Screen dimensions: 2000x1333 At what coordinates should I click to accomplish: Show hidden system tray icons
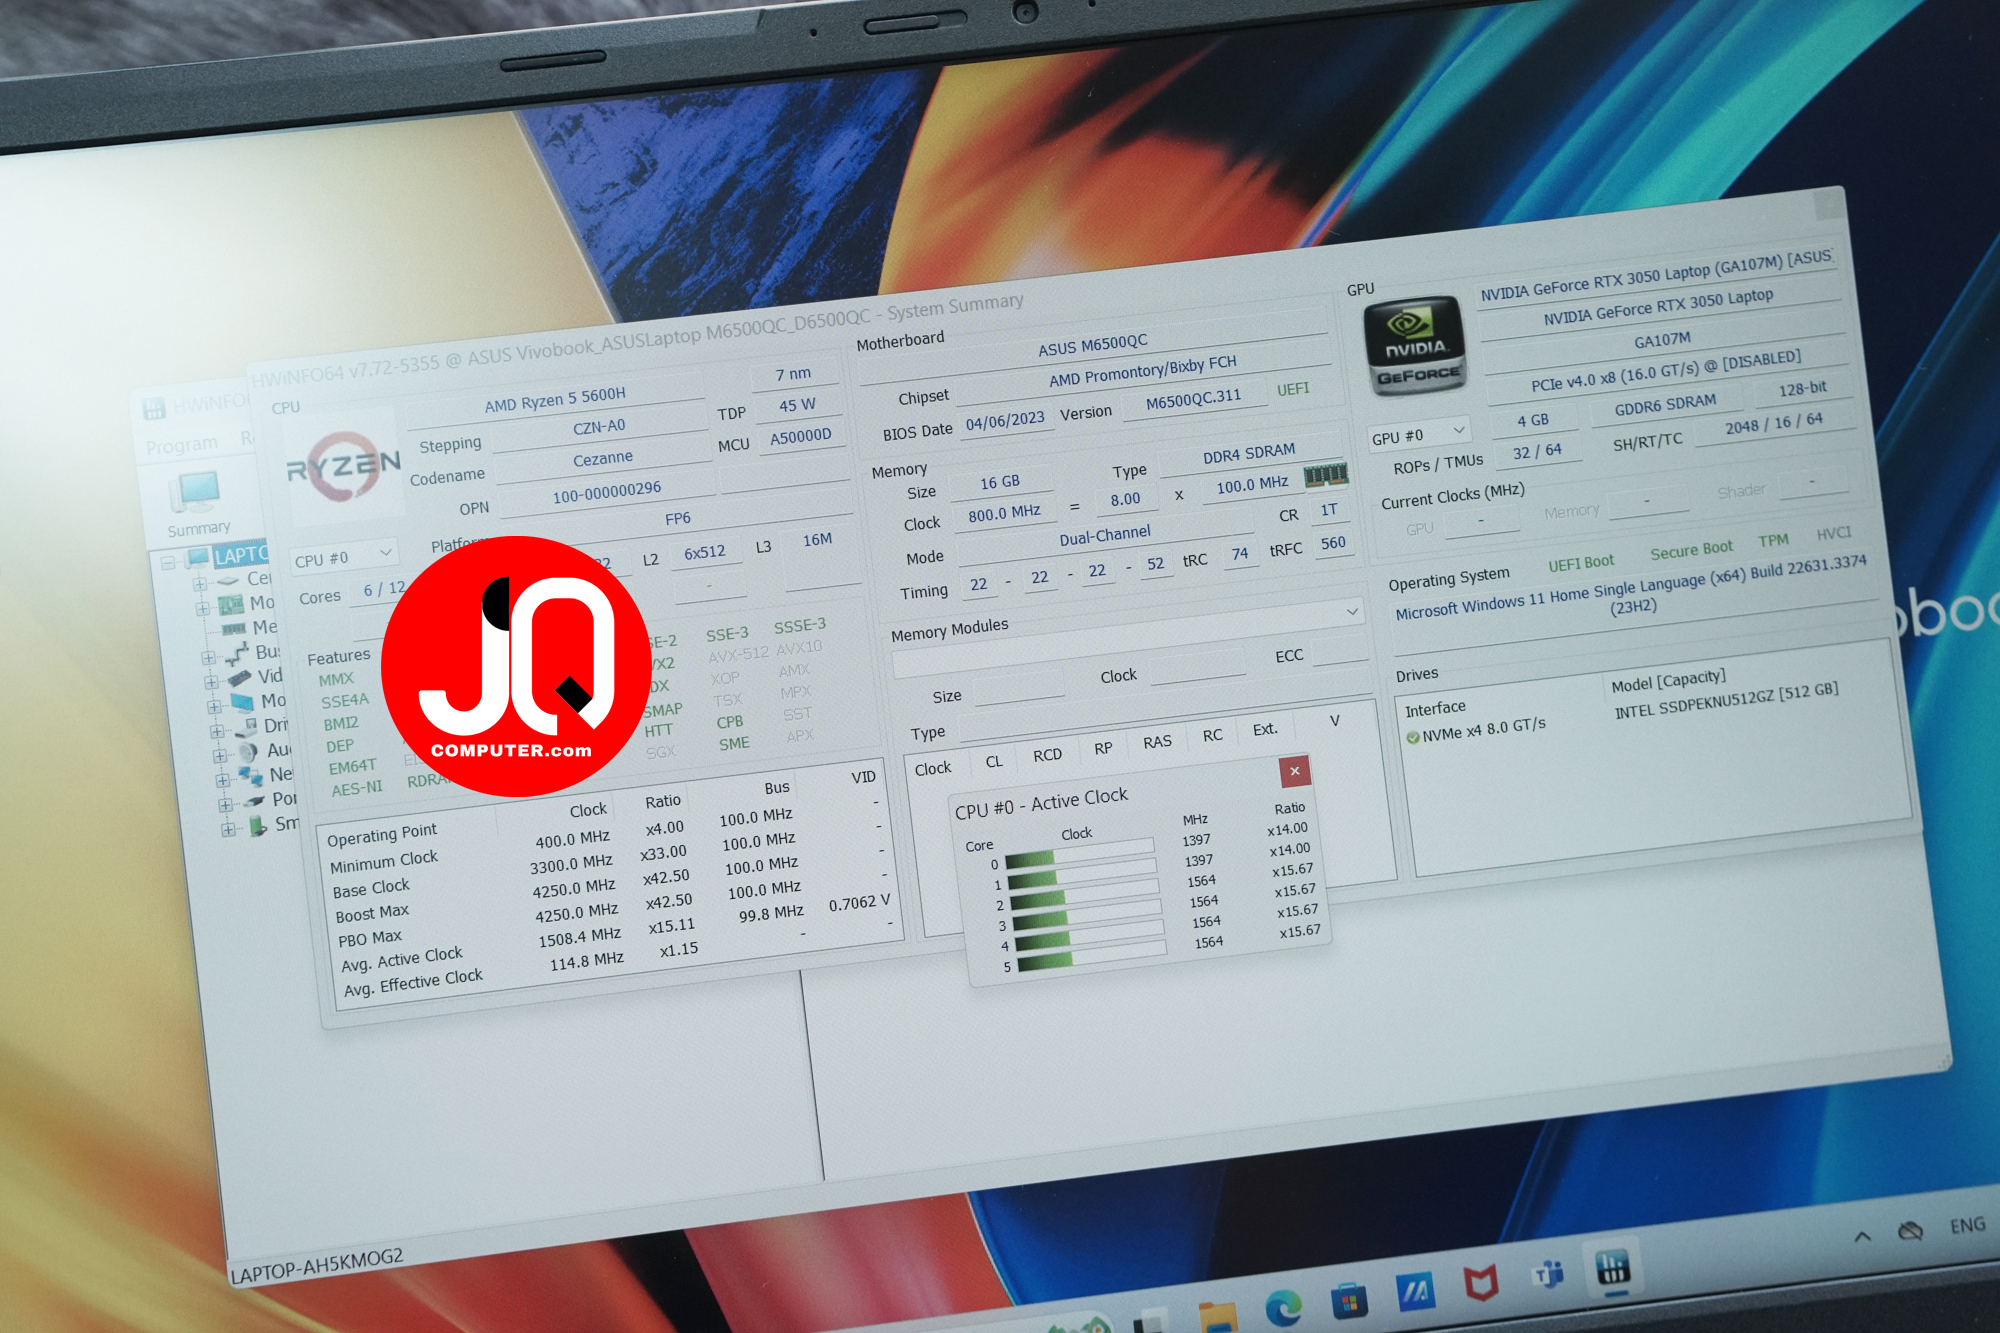point(1862,1236)
